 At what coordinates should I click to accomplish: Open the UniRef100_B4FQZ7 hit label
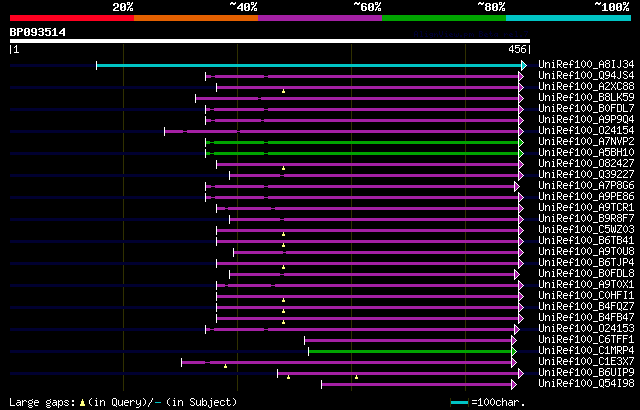pos(586,307)
